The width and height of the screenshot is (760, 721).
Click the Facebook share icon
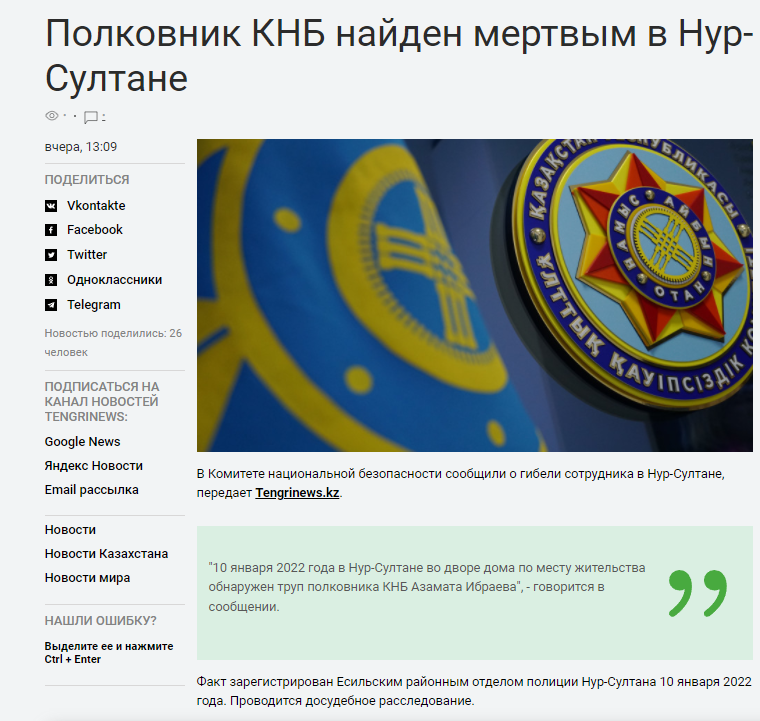(x=51, y=230)
